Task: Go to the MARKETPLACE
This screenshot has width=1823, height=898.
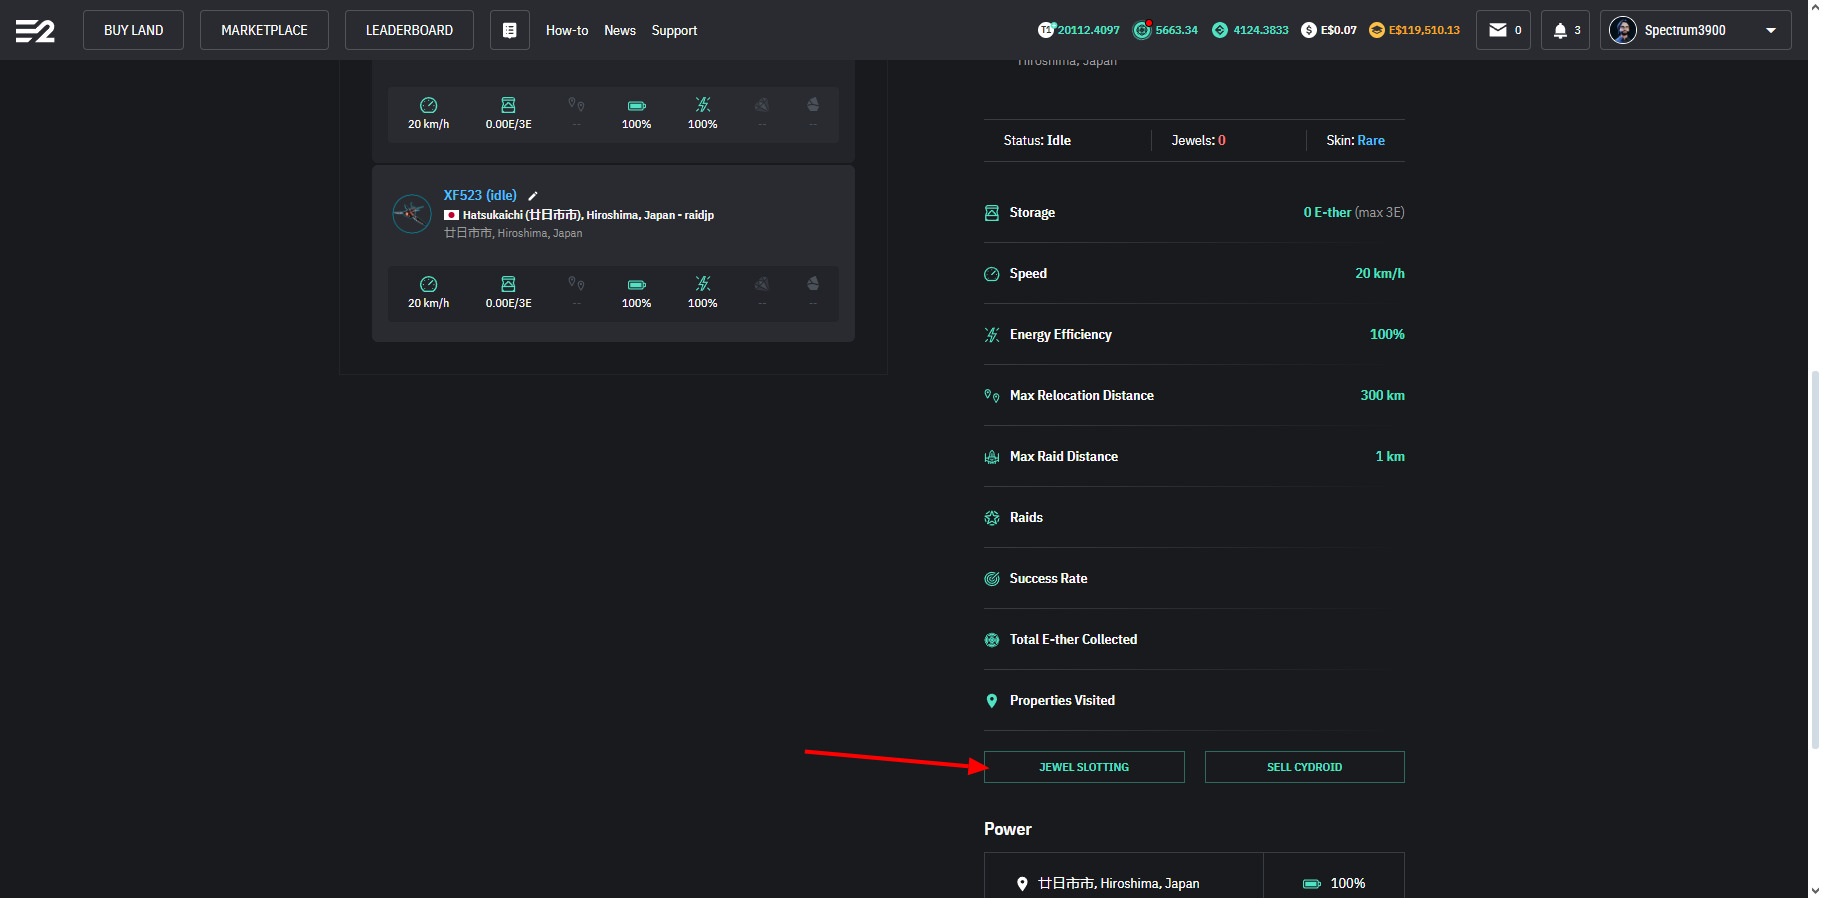Action: tap(264, 30)
